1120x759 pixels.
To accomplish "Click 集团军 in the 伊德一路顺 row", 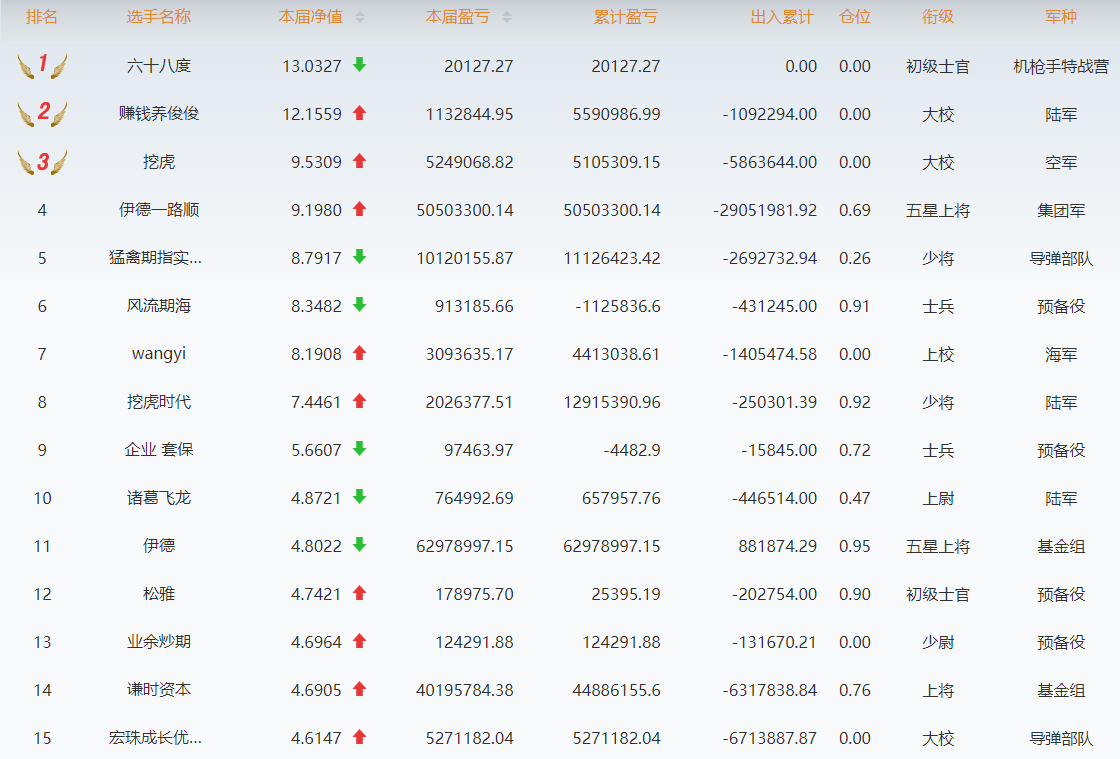I will [1061, 210].
